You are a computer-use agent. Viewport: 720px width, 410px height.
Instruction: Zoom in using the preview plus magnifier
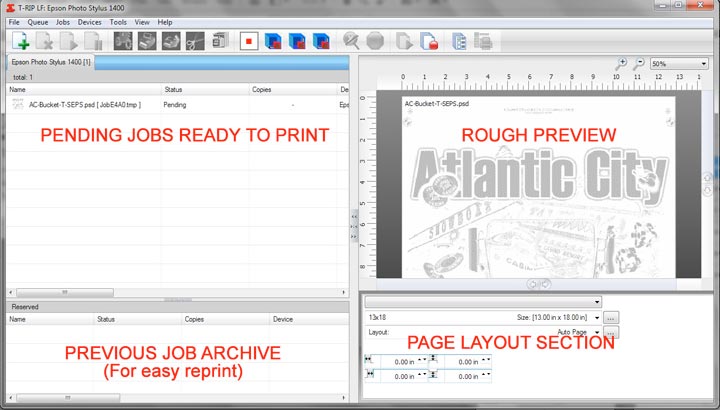tap(621, 63)
